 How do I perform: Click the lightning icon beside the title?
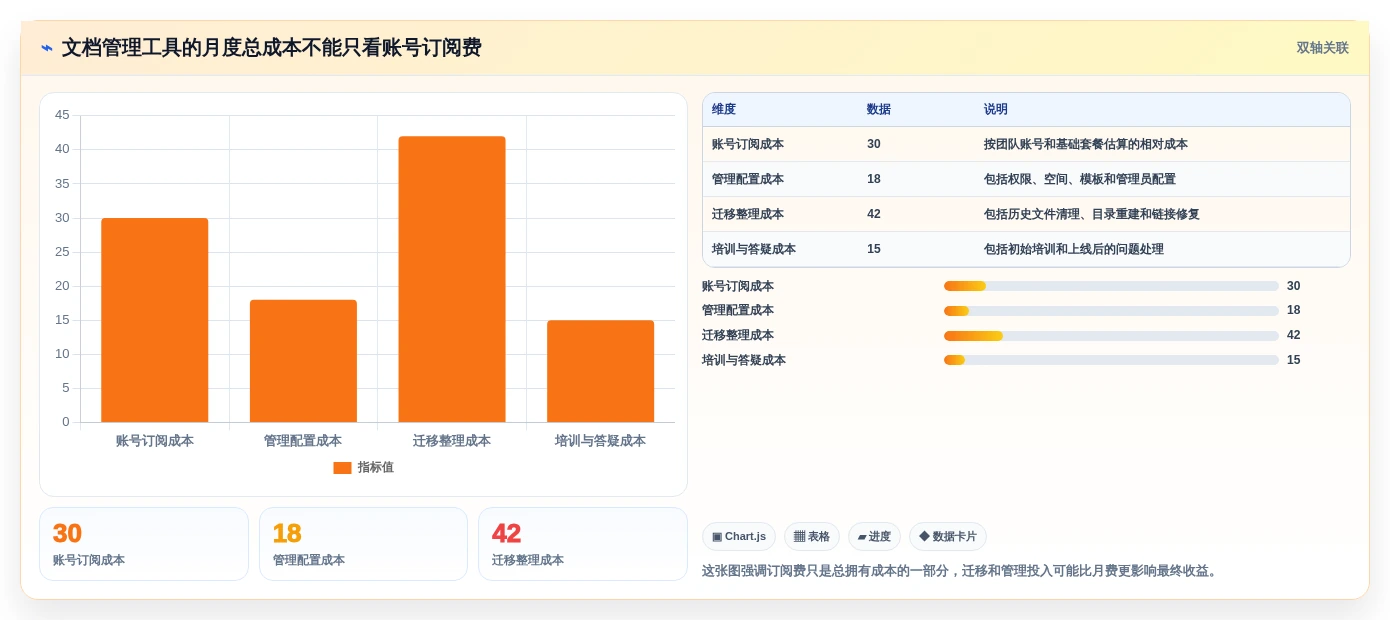click(47, 48)
